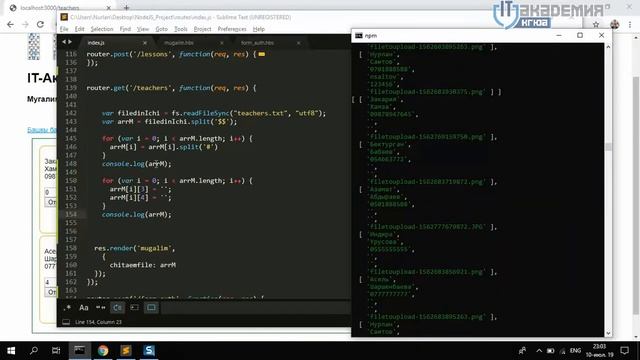
Task: Open the Goto menu
Action: click(x=161, y=29)
